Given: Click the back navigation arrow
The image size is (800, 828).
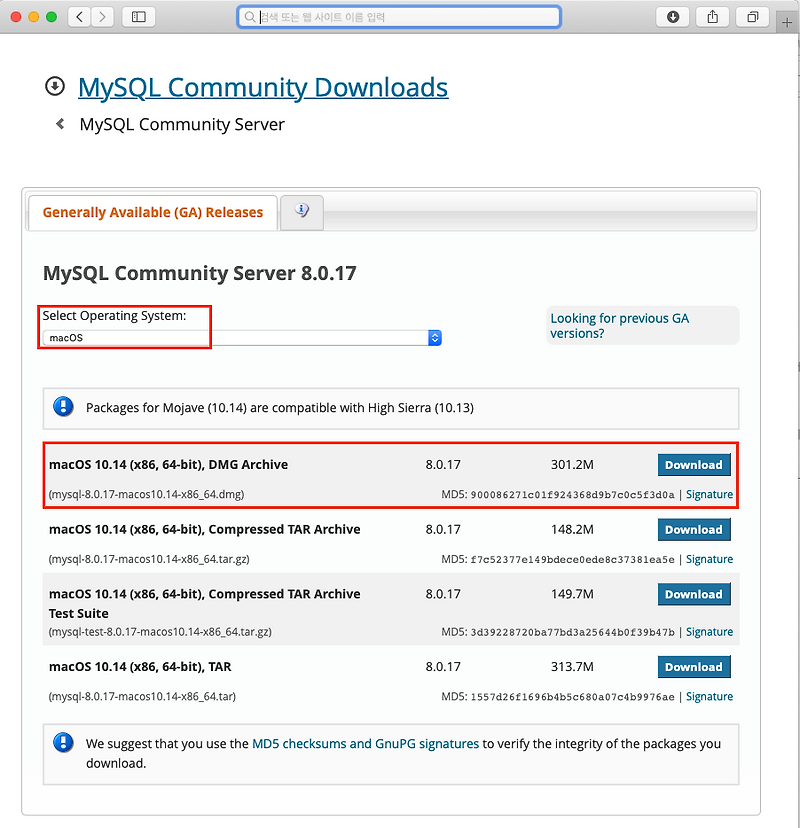Looking at the screenshot, I should point(78,16).
